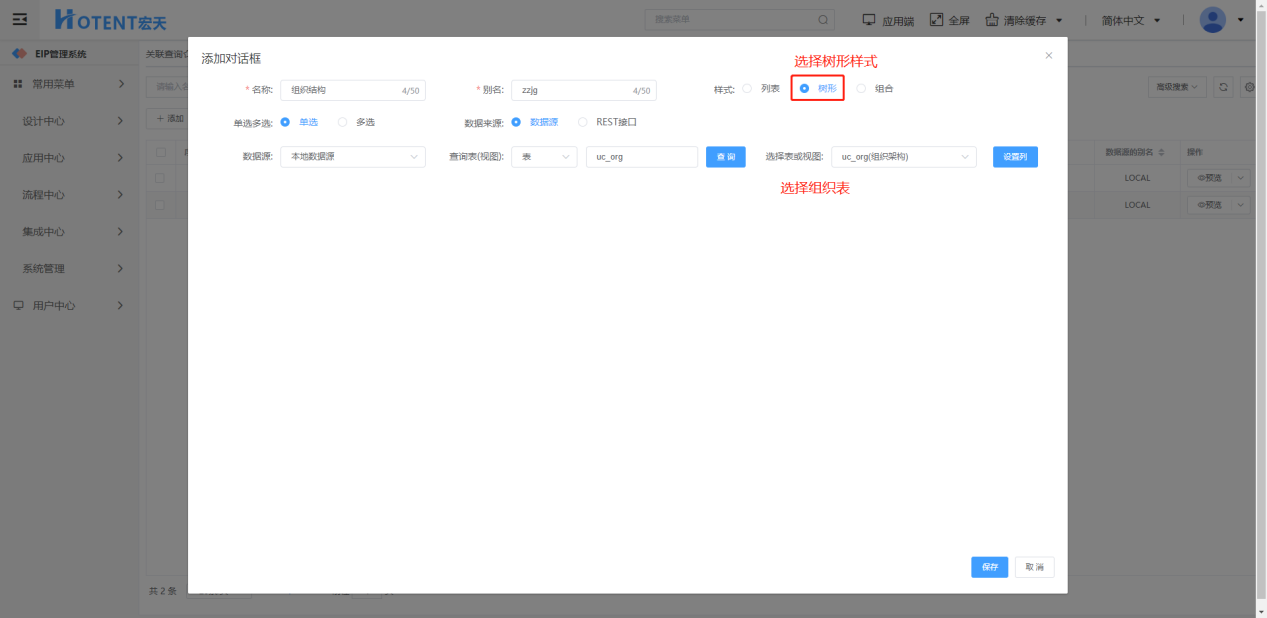Close the 添加对话框 dialog with X
The width and height of the screenshot is (1267, 618).
[1048, 56]
